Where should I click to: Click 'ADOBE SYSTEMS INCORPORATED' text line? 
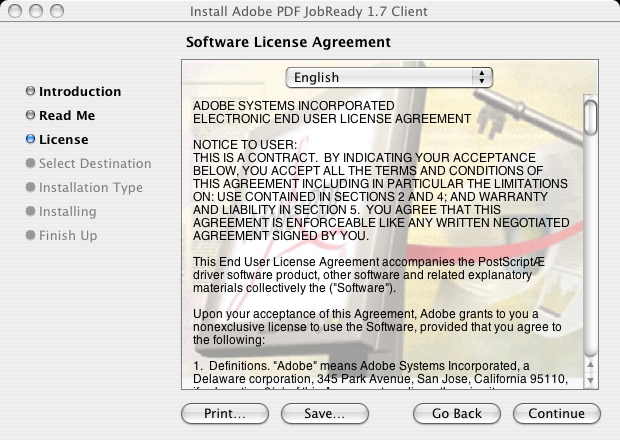[293, 106]
